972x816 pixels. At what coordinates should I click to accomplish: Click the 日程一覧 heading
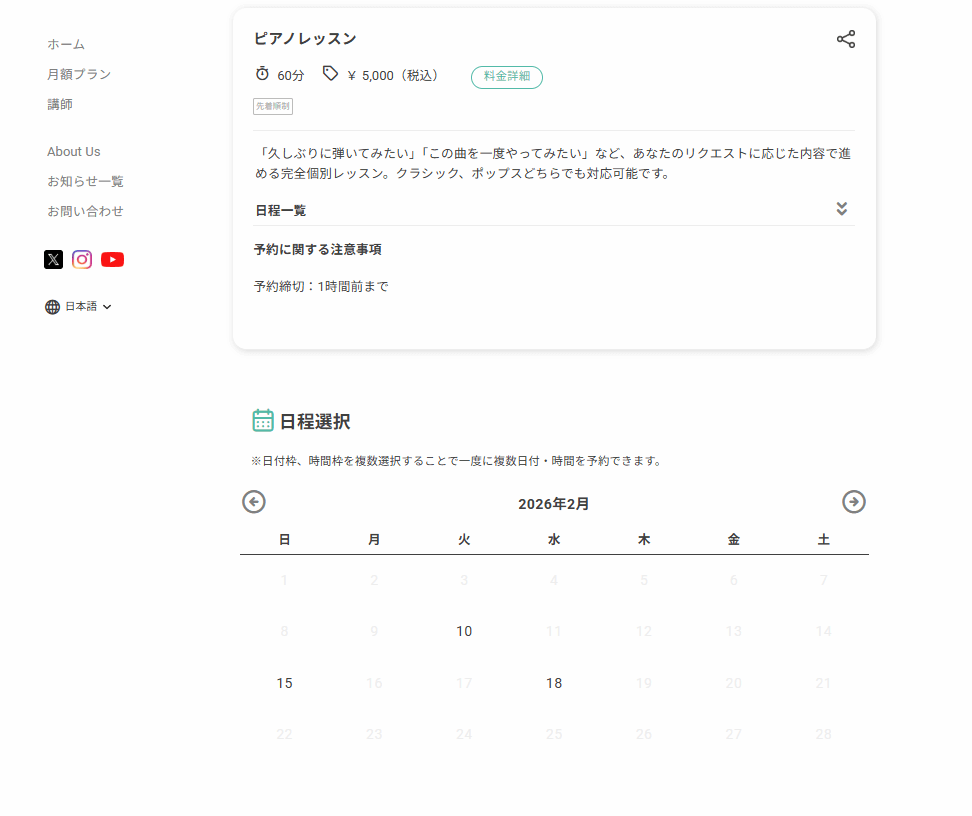281,210
